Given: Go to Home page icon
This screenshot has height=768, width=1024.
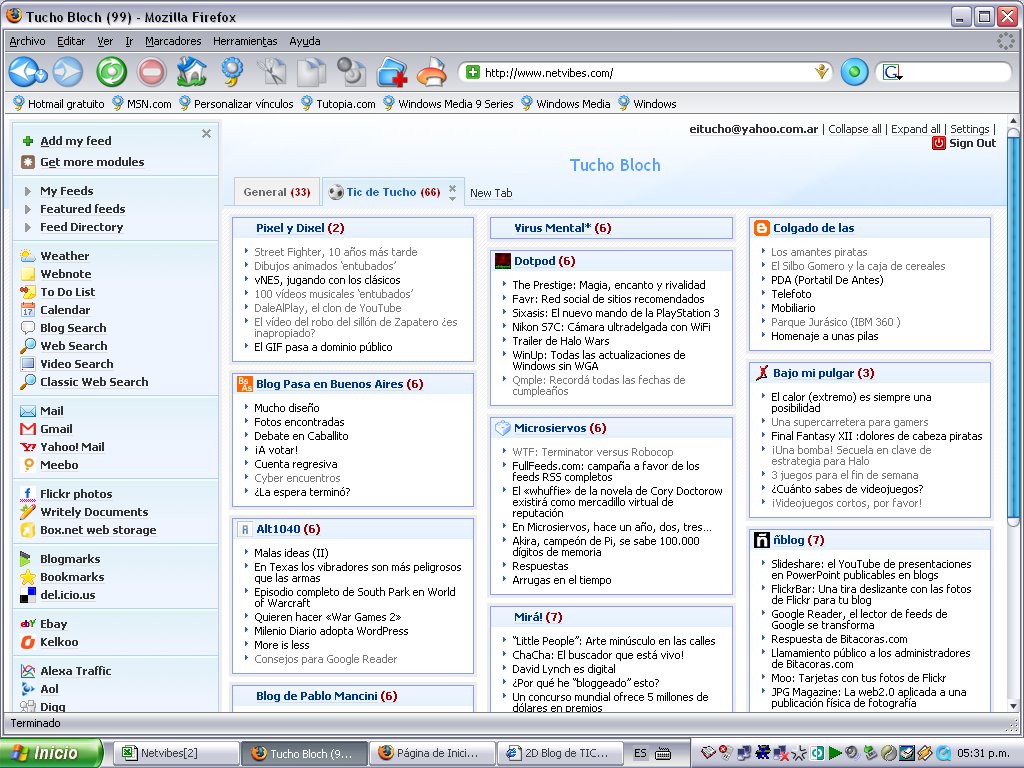Looking at the screenshot, I should click(191, 72).
